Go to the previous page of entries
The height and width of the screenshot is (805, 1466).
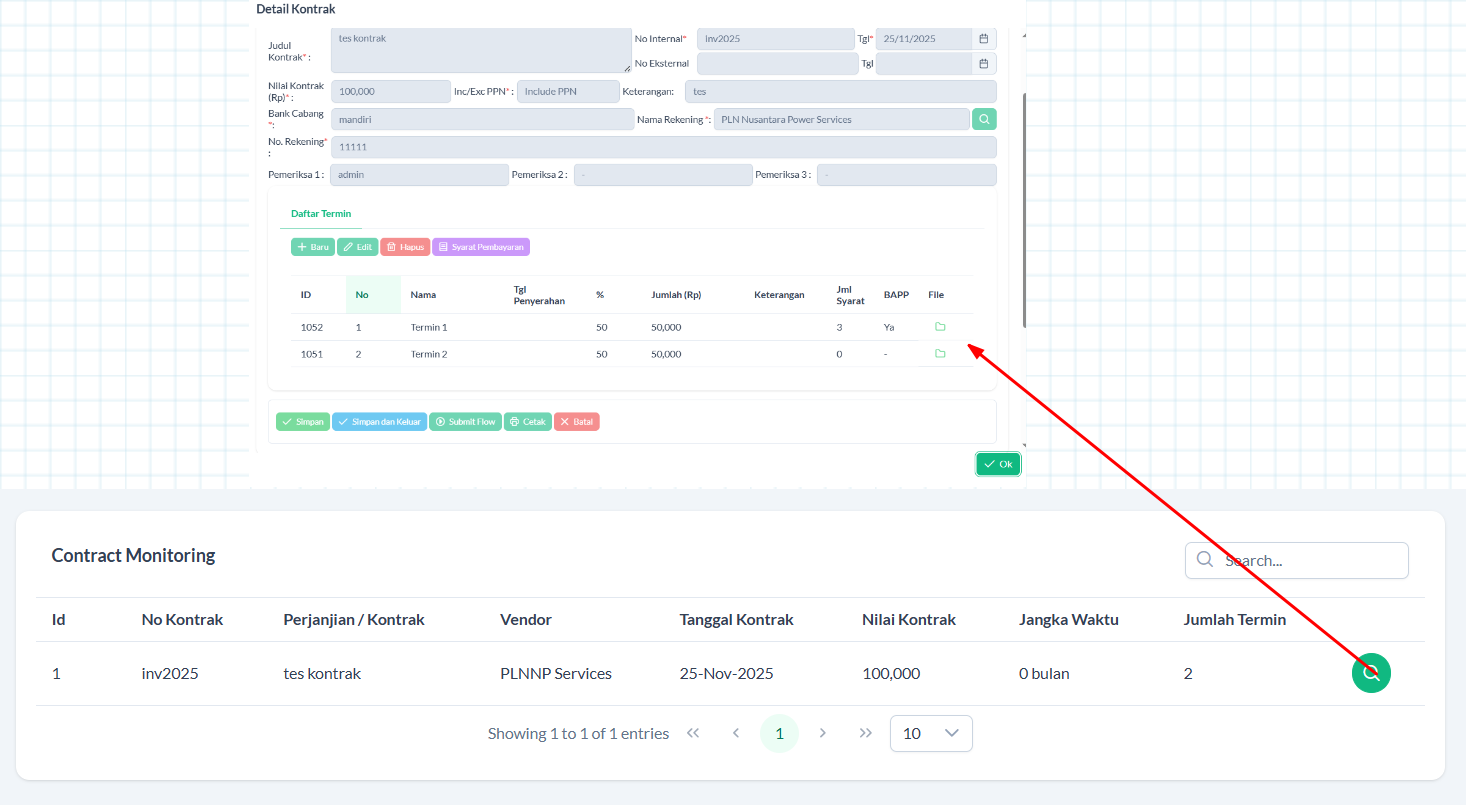coord(736,733)
